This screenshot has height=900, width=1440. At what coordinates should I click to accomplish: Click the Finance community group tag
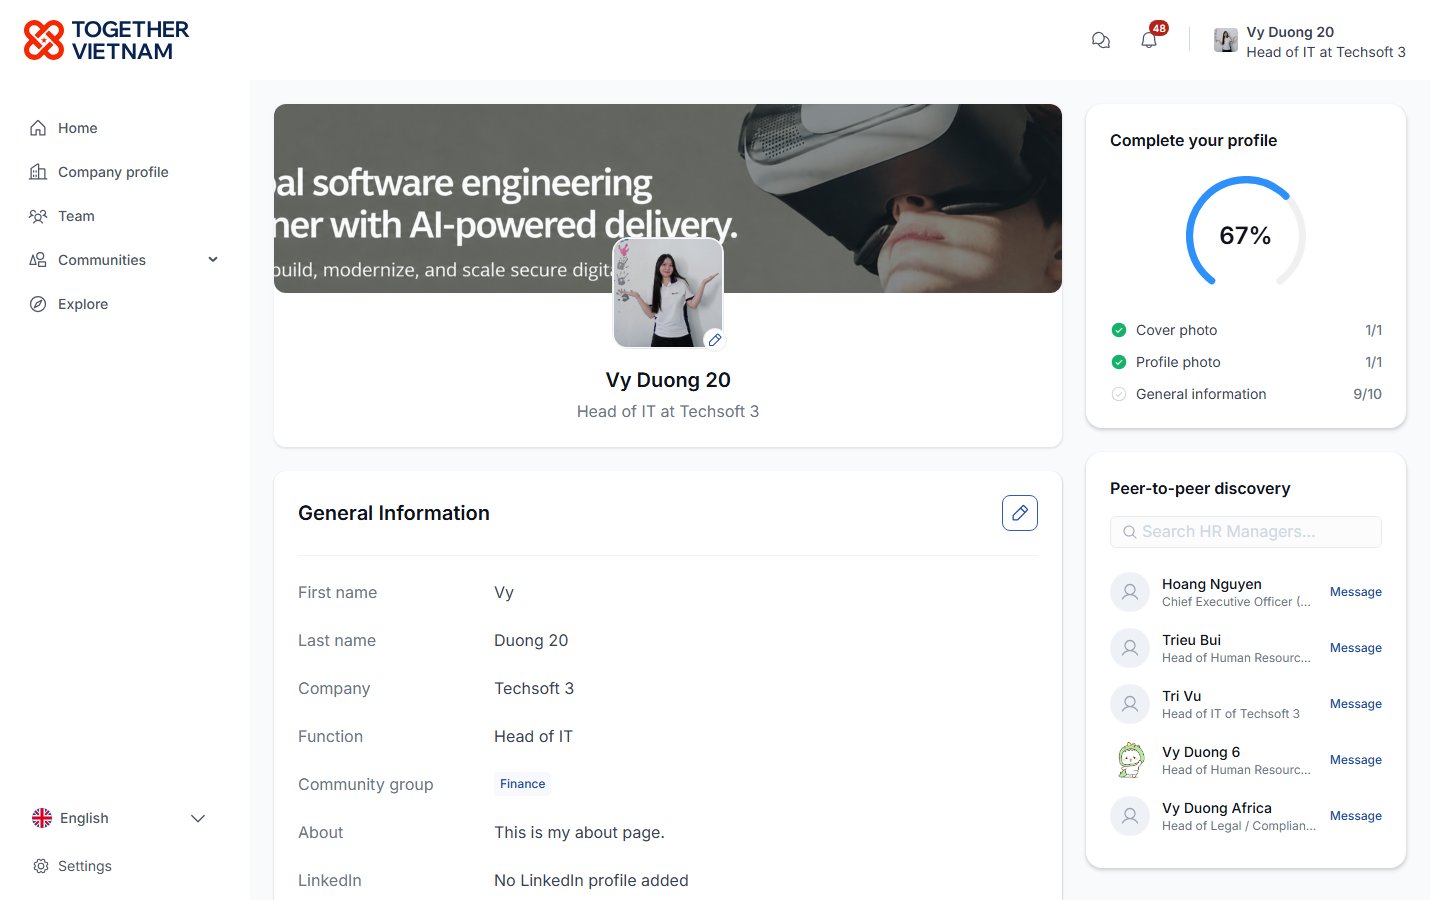tap(523, 784)
